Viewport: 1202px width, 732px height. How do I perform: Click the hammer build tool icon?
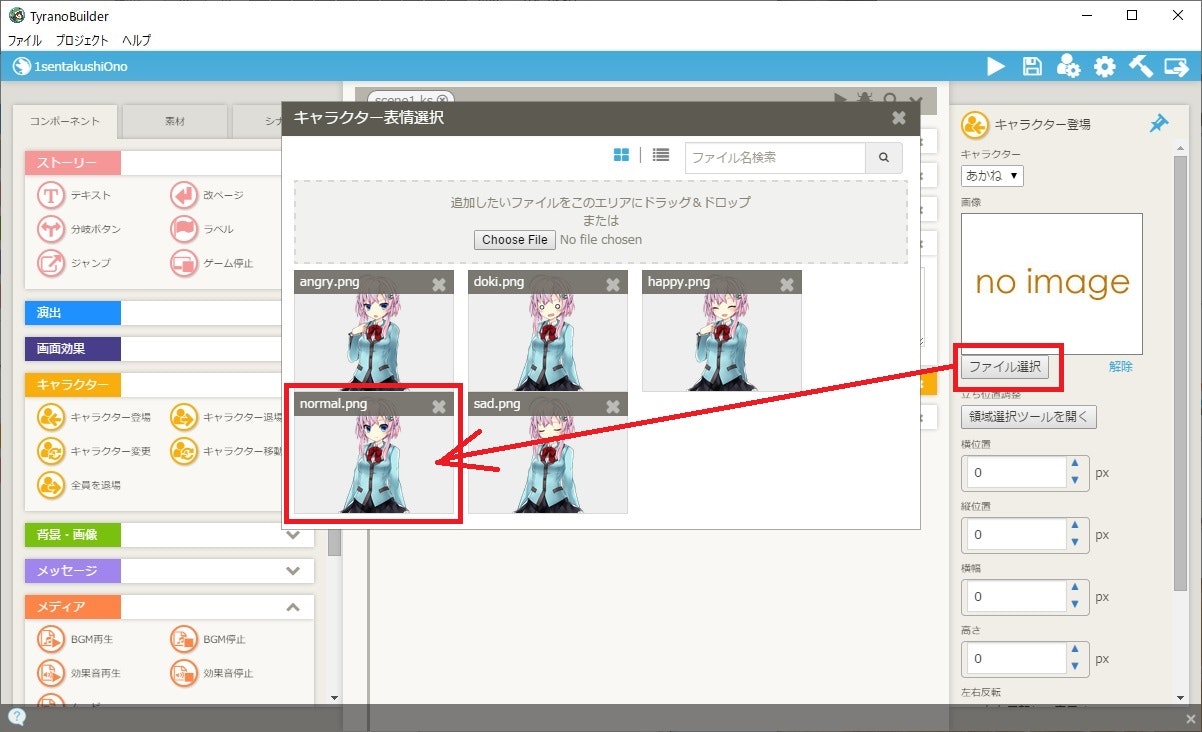pyautogui.click(x=1141, y=66)
